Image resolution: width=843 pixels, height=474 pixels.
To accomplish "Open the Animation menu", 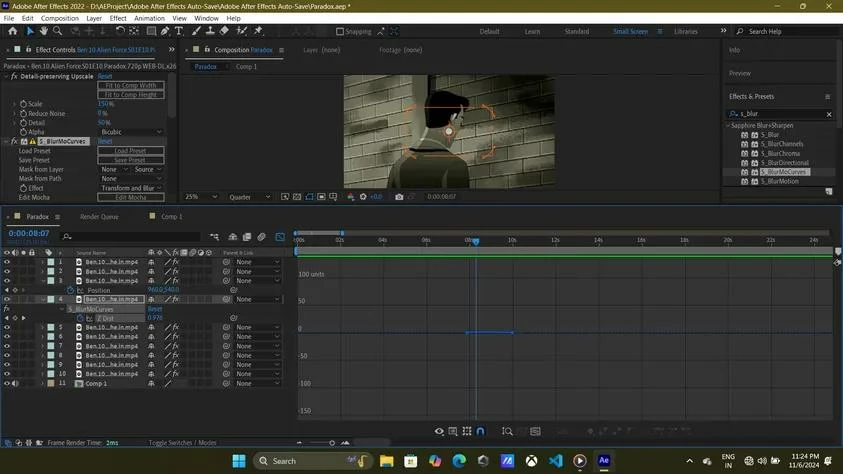I will (x=149, y=18).
